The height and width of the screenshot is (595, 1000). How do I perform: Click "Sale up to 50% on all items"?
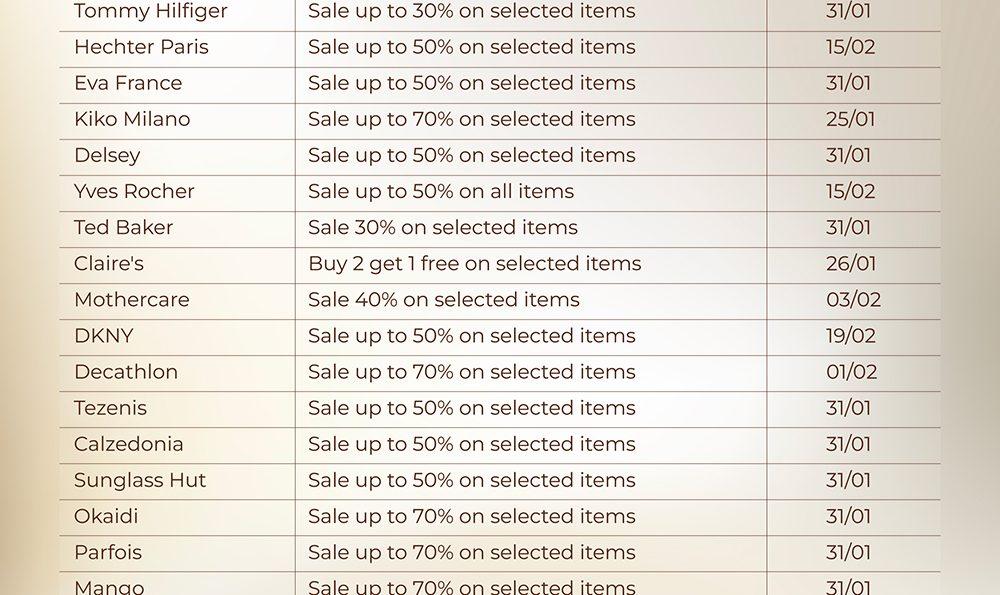tap(441, 191)
